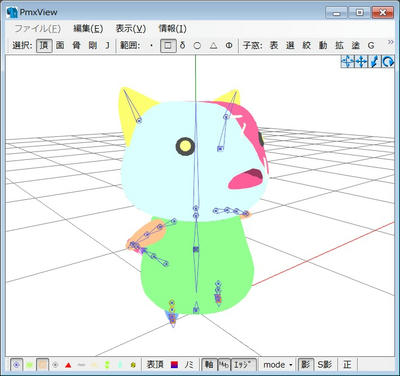The width and height of the screenshot is (400, 376).
Task: Select the circle range selection tool
Action: pyautogui.click(x=197, y=45)
